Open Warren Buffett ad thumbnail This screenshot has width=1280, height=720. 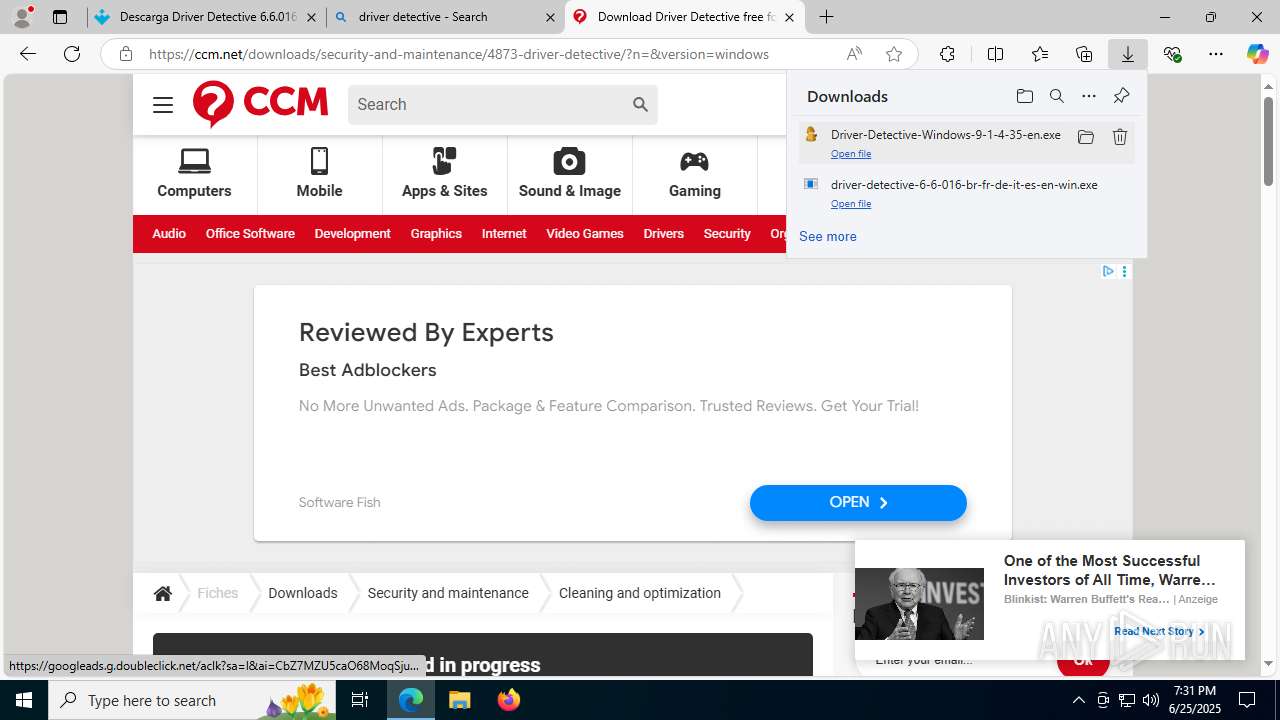pyautogui.click(x=919, y=604)
